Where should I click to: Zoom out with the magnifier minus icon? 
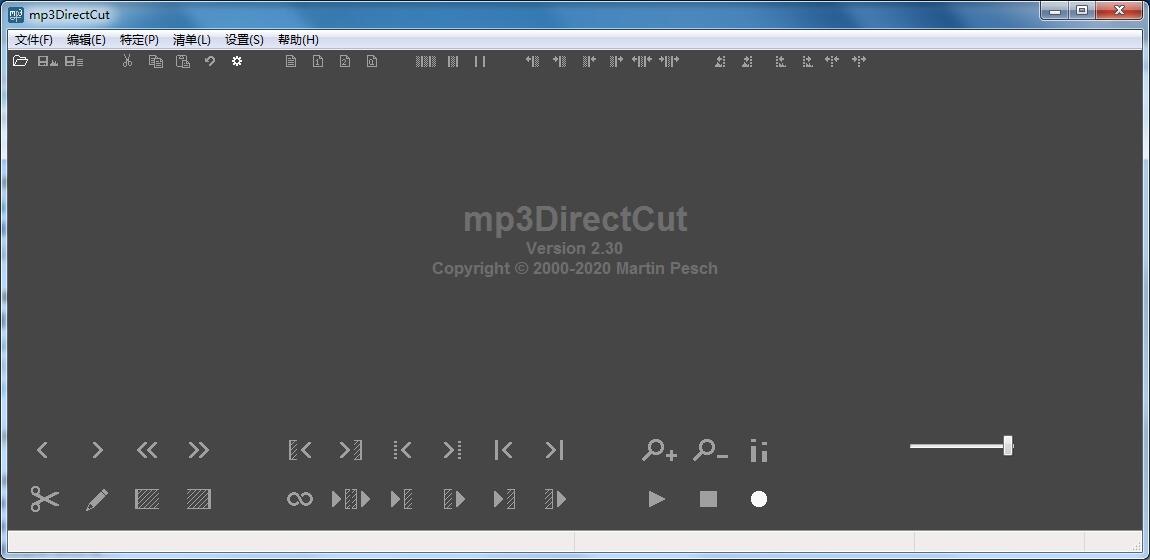710,451
